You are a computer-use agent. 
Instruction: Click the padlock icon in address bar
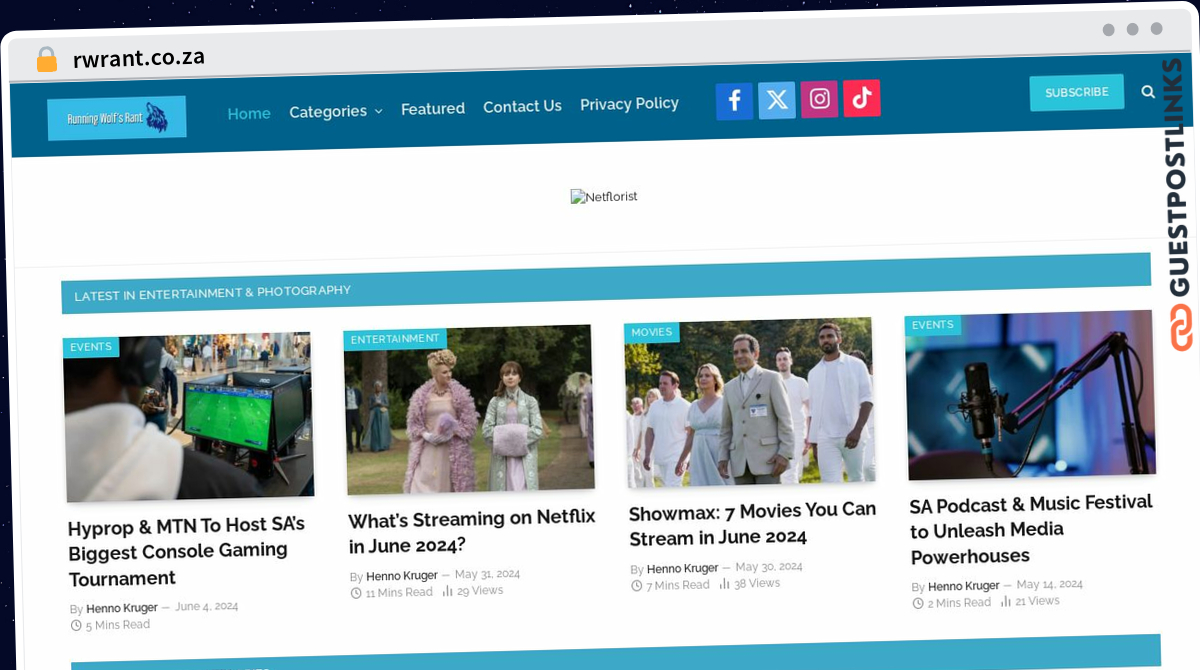click(x=47, y=60)
